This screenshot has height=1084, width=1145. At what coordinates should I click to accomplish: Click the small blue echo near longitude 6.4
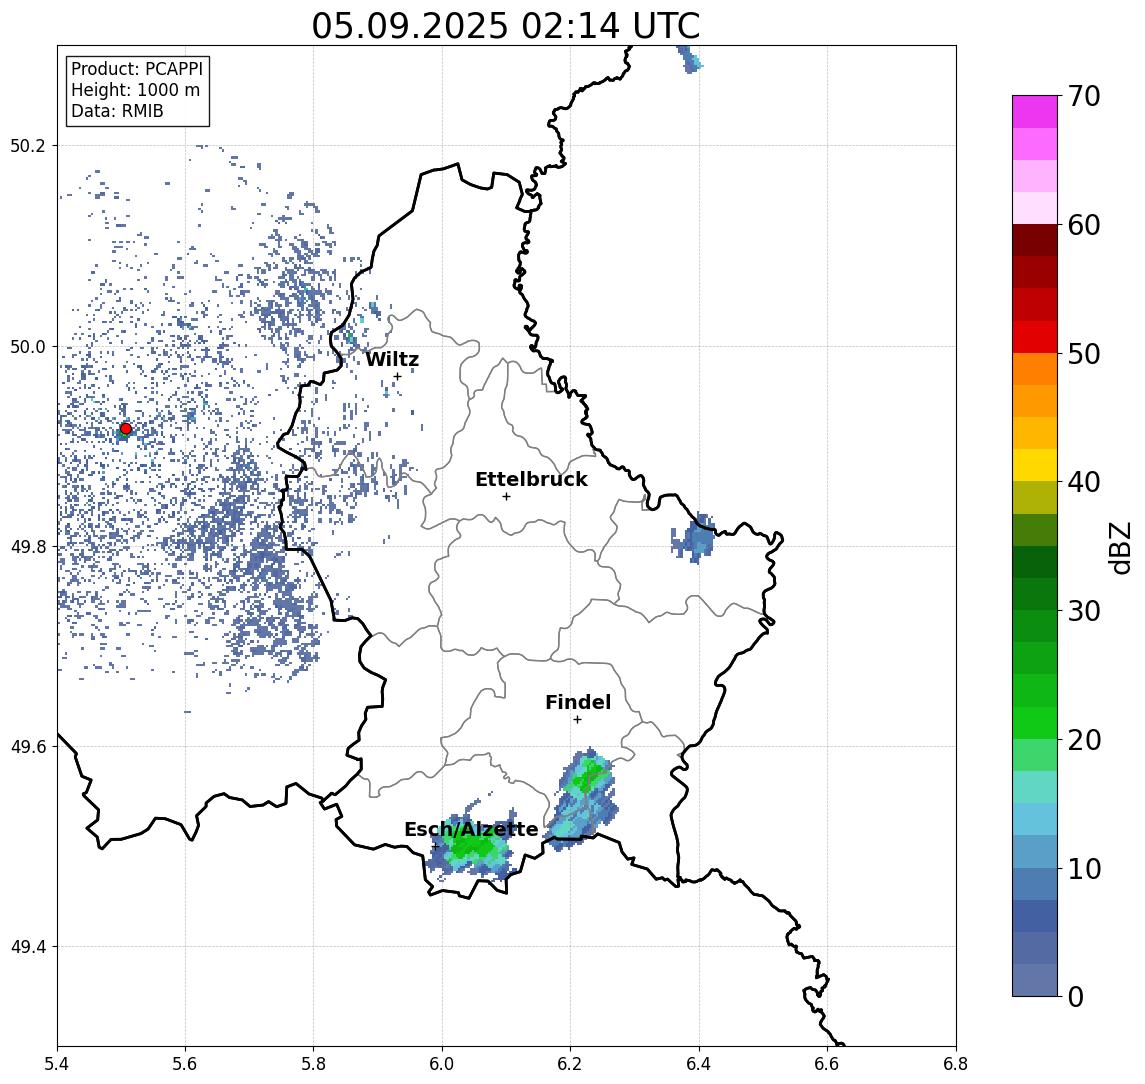692,538
